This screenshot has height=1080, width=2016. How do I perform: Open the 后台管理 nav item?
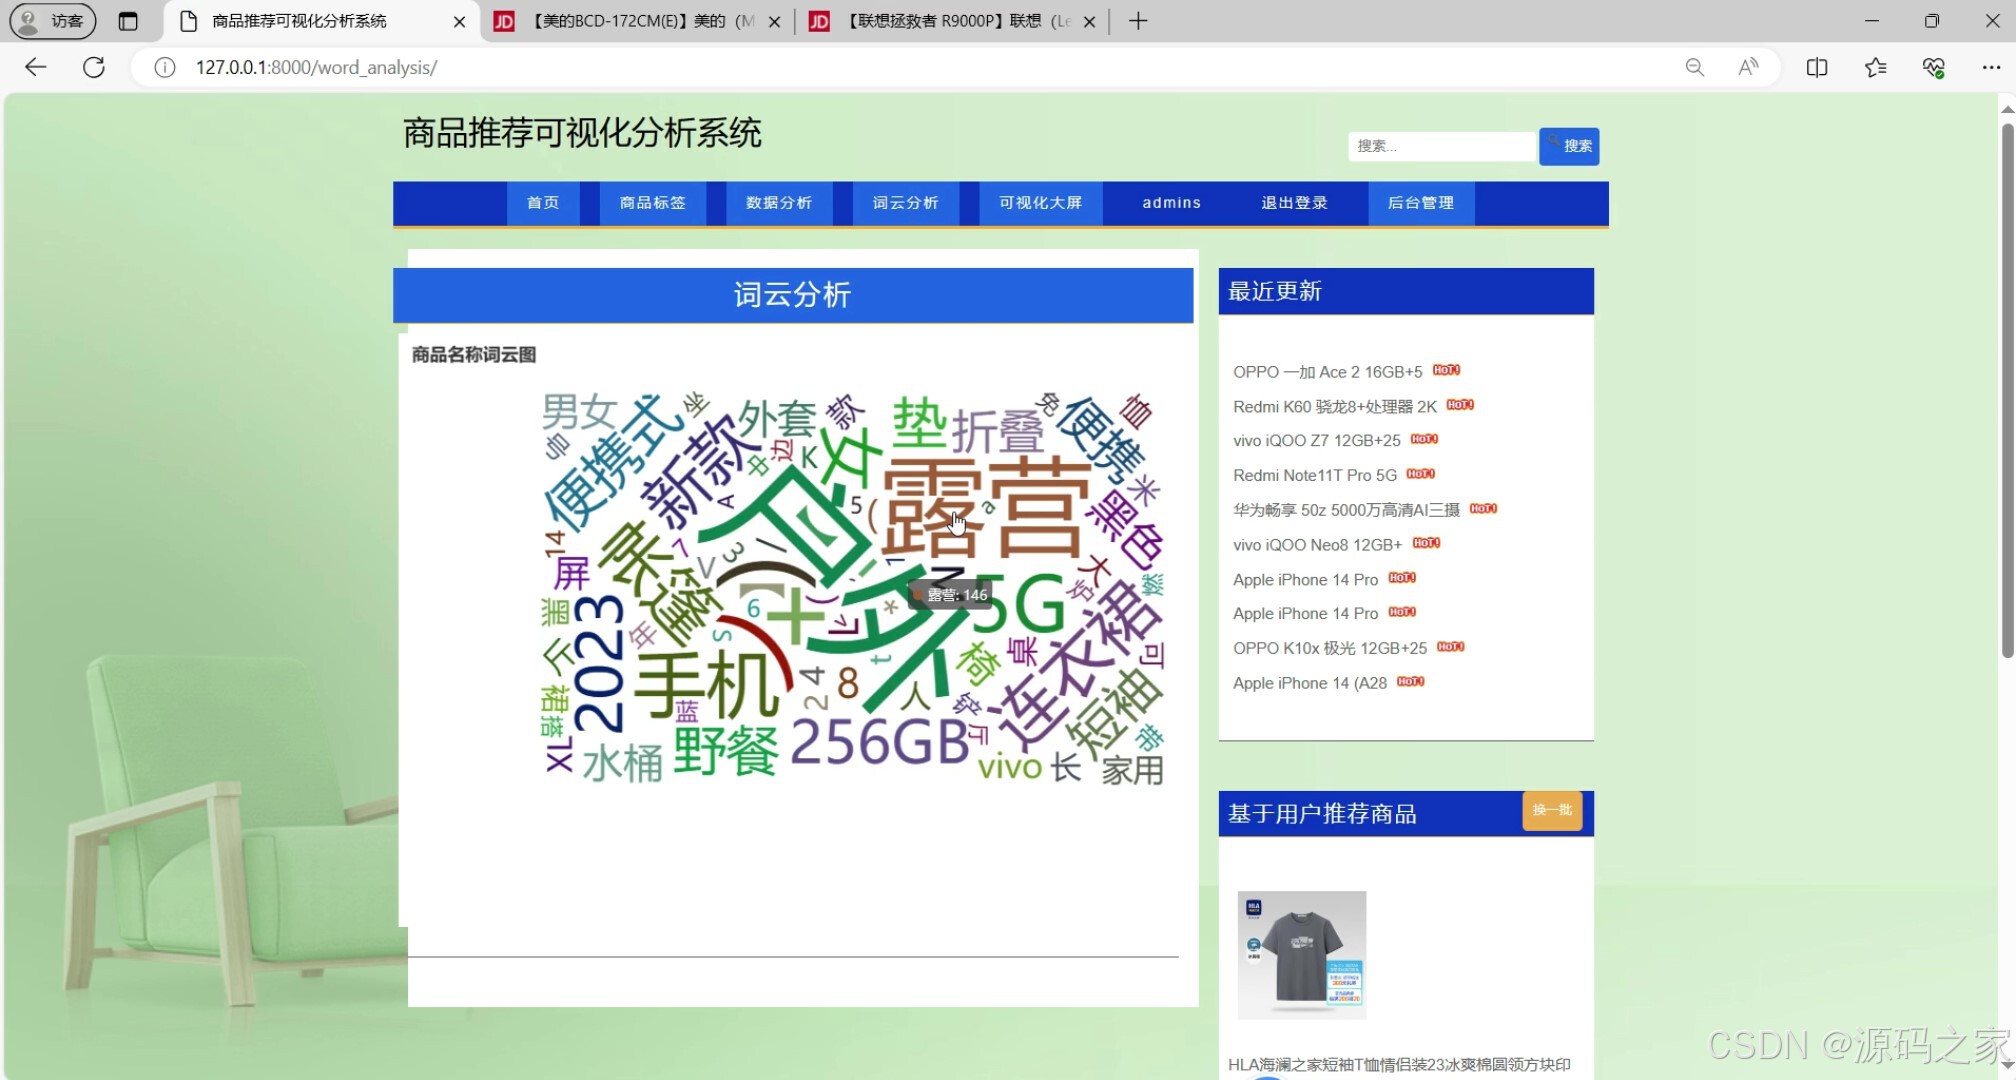(1421, 203)
